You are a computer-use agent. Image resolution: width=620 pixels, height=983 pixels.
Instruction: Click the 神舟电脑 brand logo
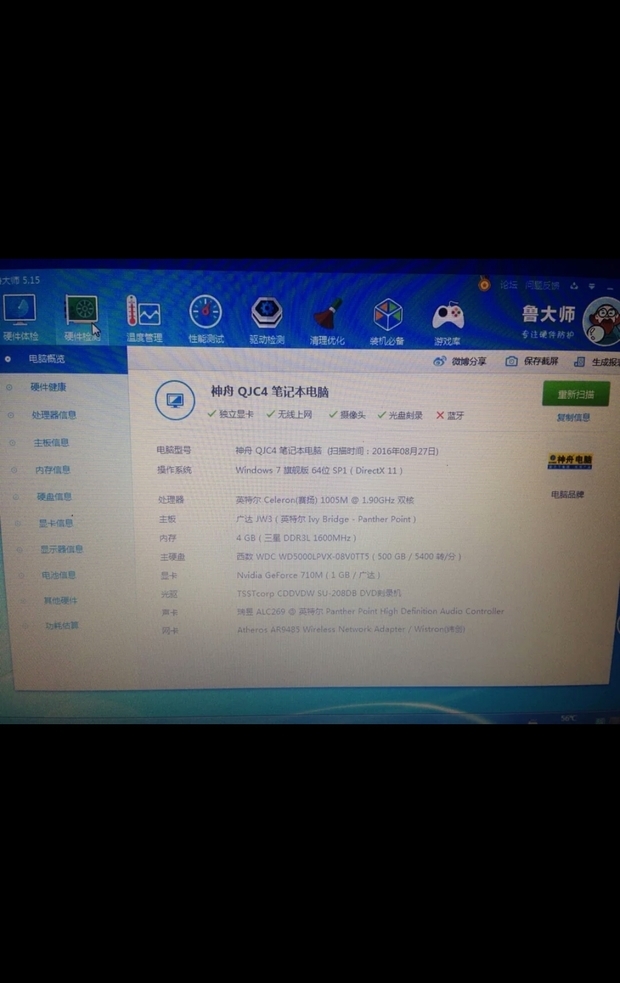569,461
